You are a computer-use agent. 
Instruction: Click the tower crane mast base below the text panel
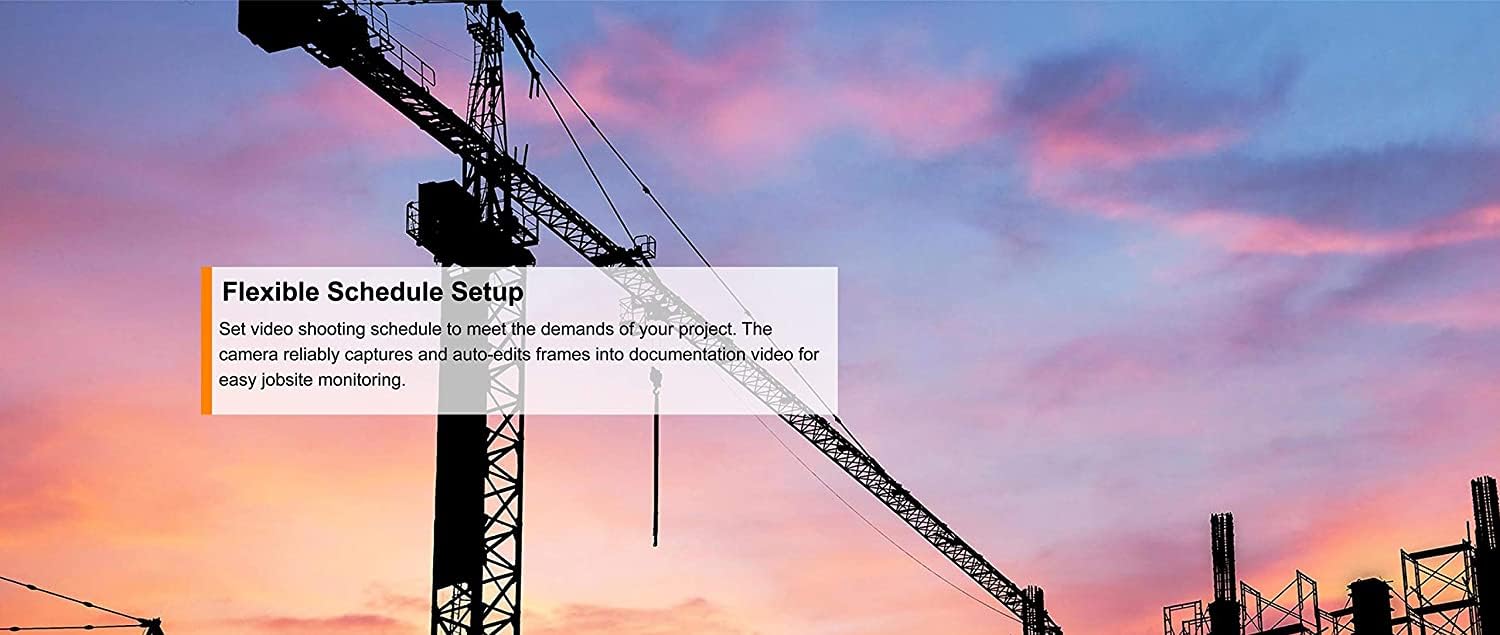coord(478,525)
